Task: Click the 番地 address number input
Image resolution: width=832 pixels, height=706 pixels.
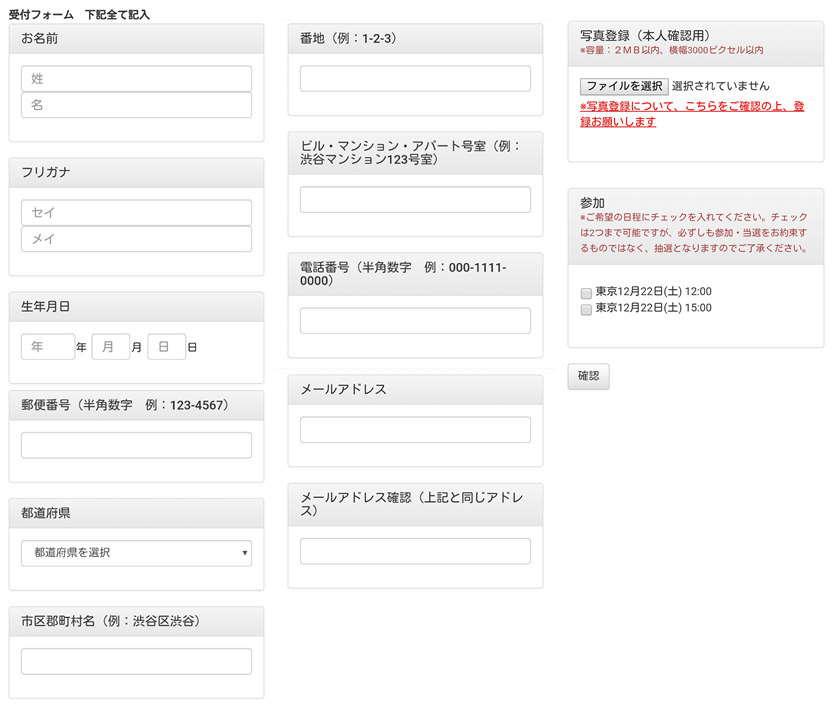Action: pyautogui.click(x=415, y=79)
